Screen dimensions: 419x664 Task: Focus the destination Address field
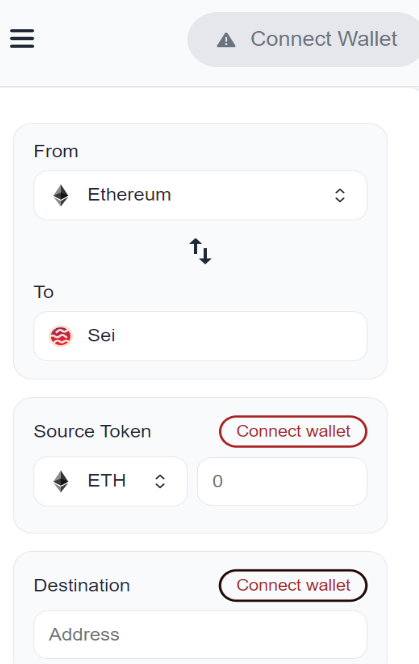pyautogui.click(x=200, y=634)
